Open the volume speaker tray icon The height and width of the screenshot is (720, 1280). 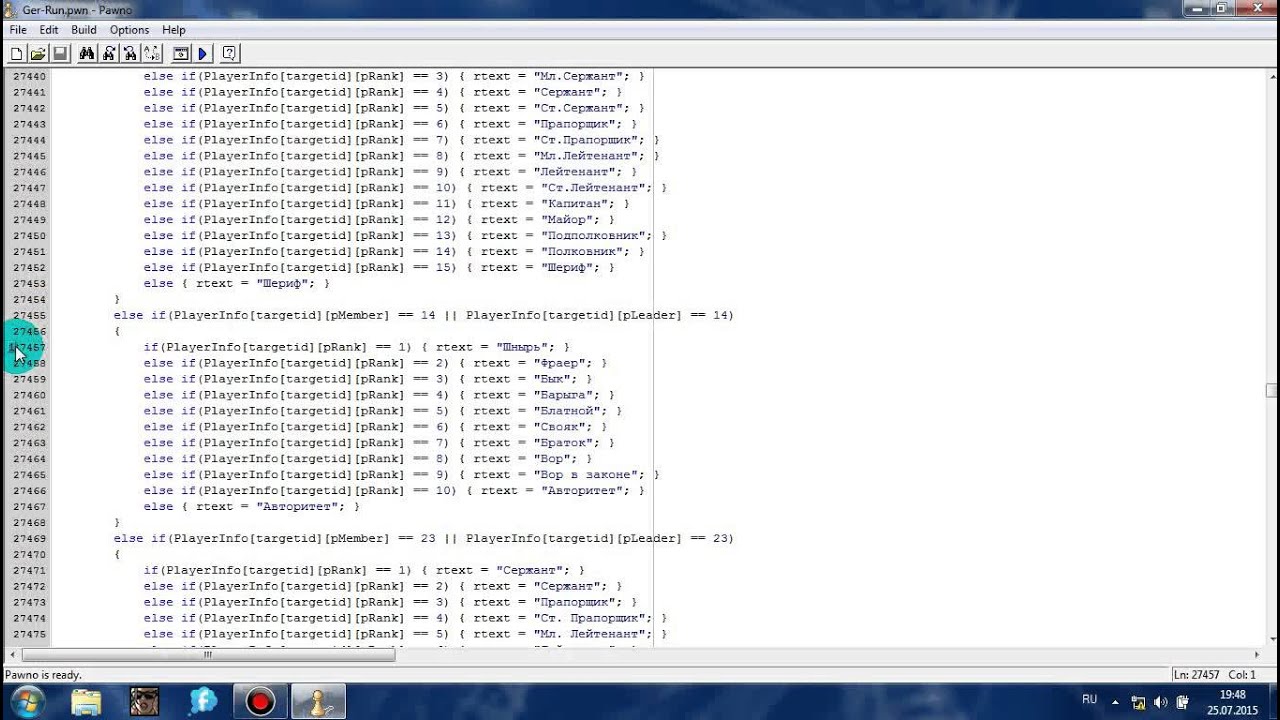coord(1160,702)
